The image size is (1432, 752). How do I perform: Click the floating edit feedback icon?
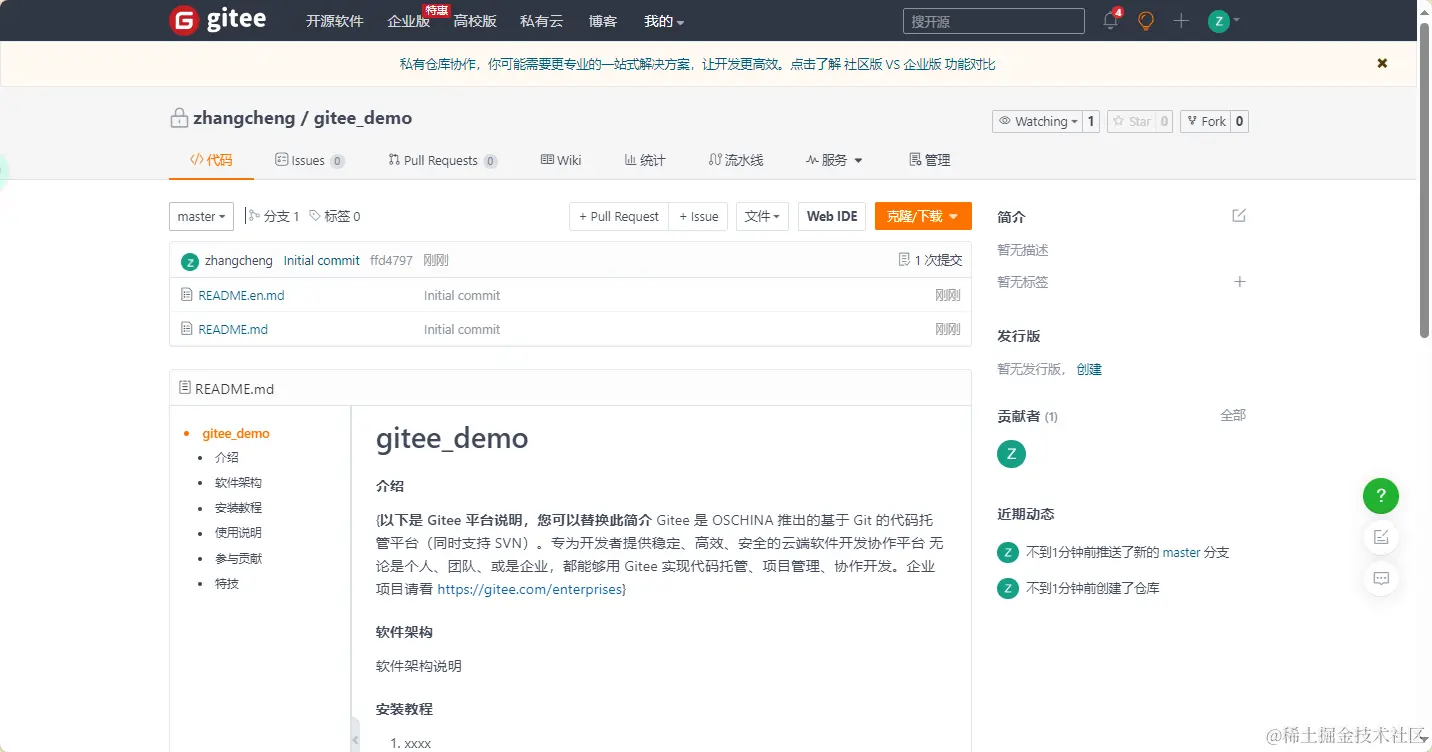1381,537
